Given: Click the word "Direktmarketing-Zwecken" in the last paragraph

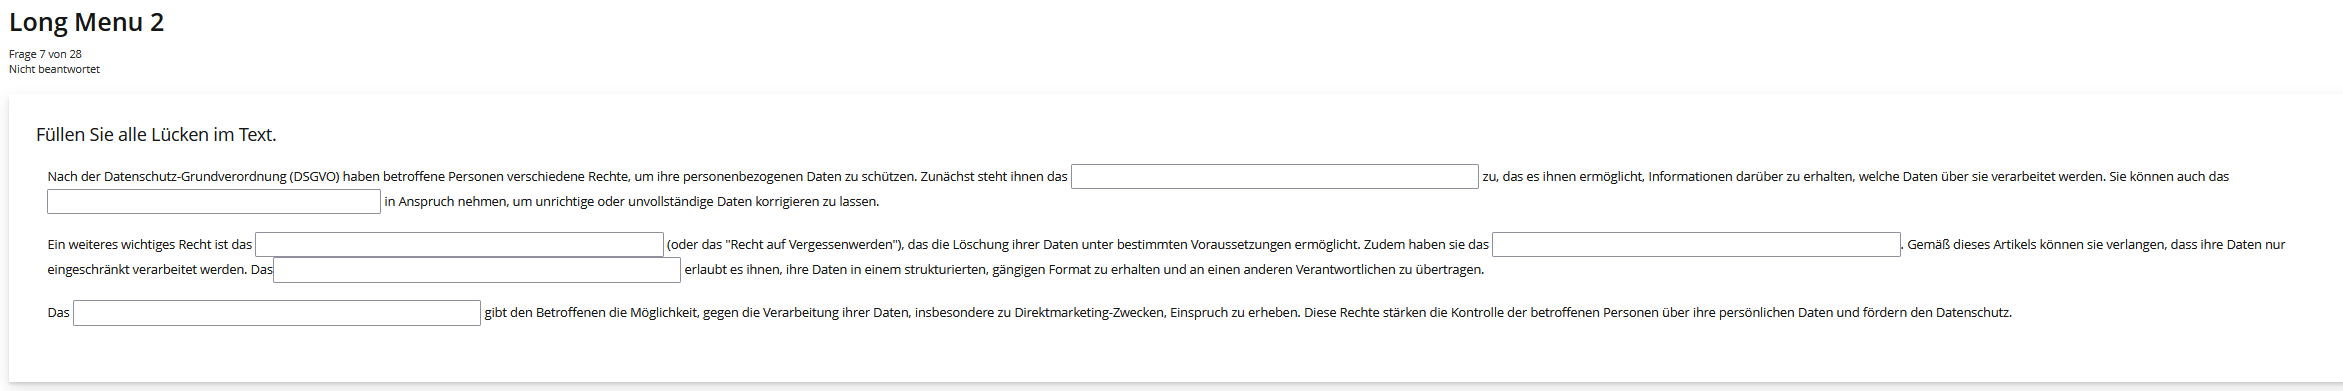Looking at the screenshot, I should tap(1089, 313).
